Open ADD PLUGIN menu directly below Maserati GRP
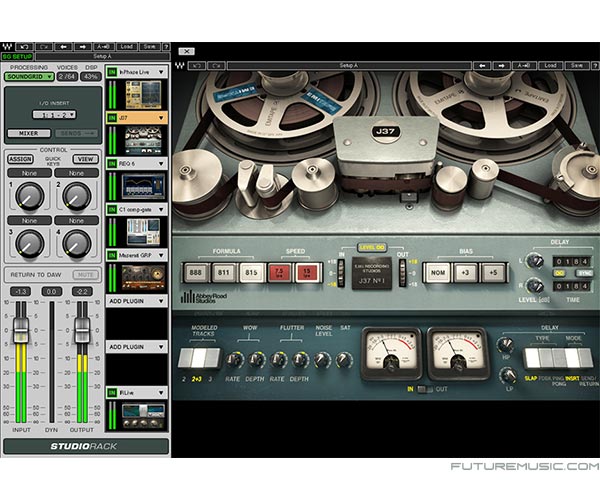Screen dimensions: 600x500 [137, 301]
